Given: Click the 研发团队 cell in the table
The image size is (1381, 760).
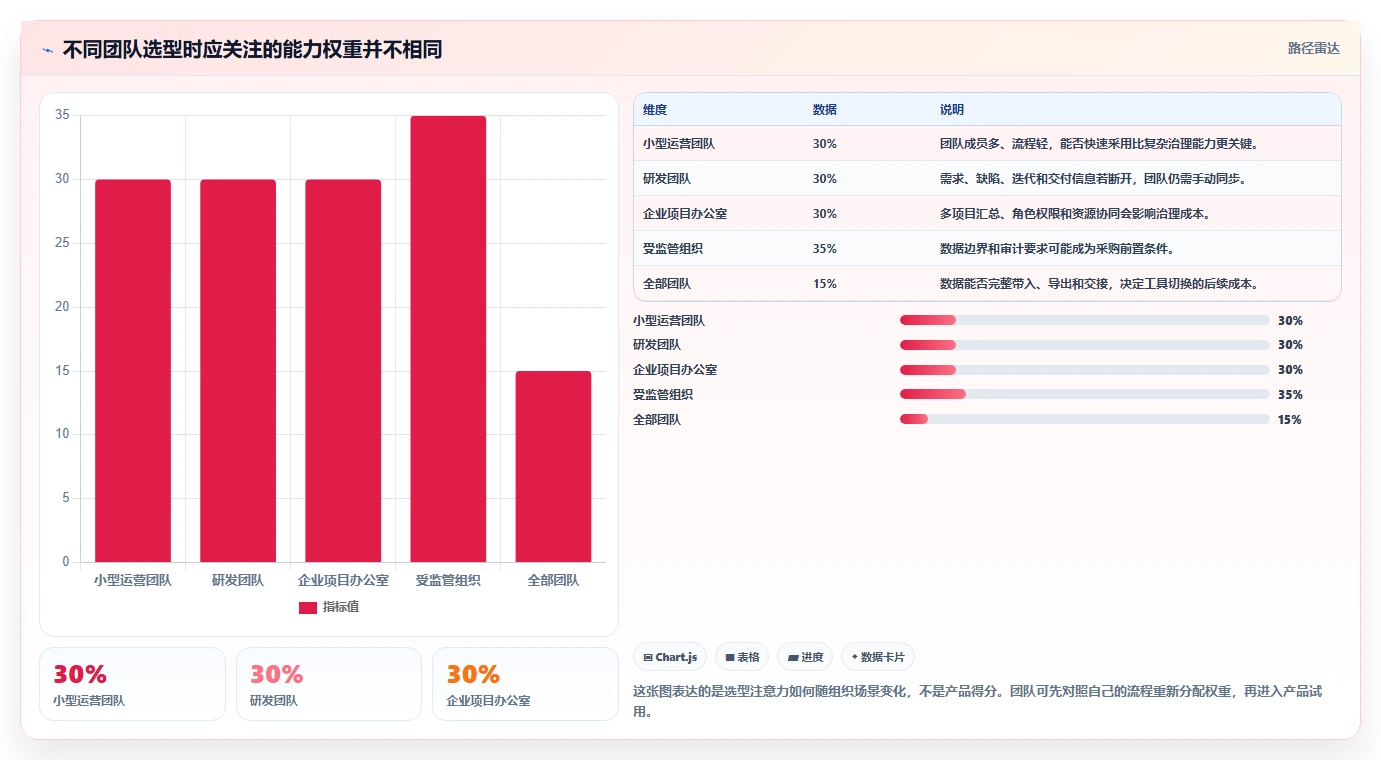Looking at the screenshot, I should tap(667, 179).
